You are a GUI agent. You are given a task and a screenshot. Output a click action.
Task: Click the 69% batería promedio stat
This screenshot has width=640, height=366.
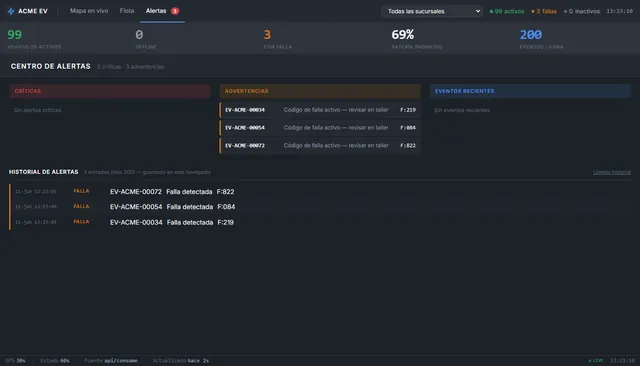point(417,39)
